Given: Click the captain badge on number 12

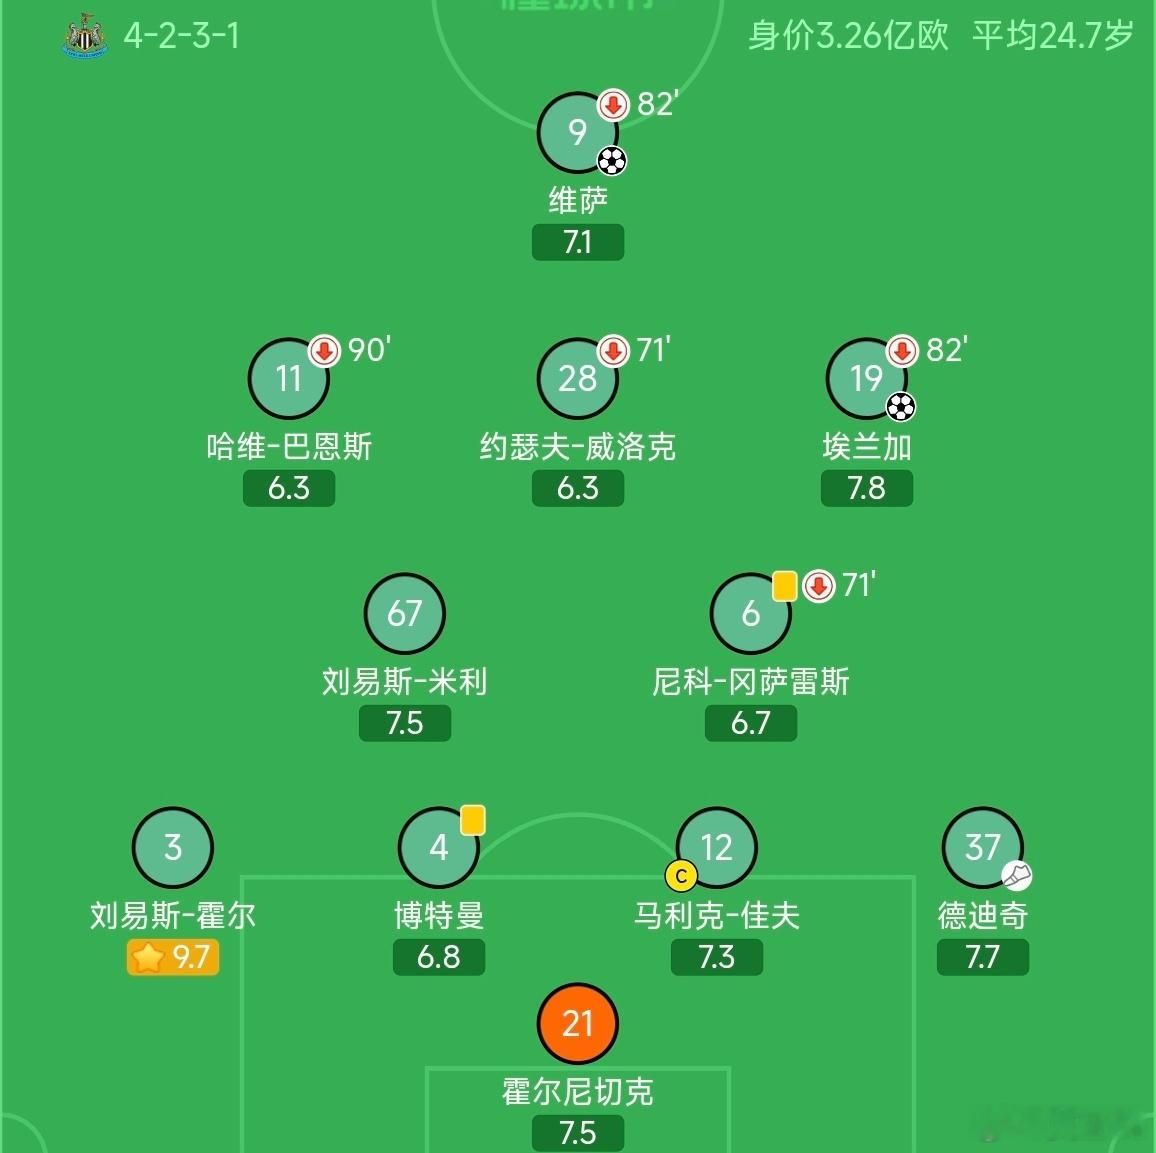Looking at the screenshot, I should pyautogui.click(x=681, y=876).
